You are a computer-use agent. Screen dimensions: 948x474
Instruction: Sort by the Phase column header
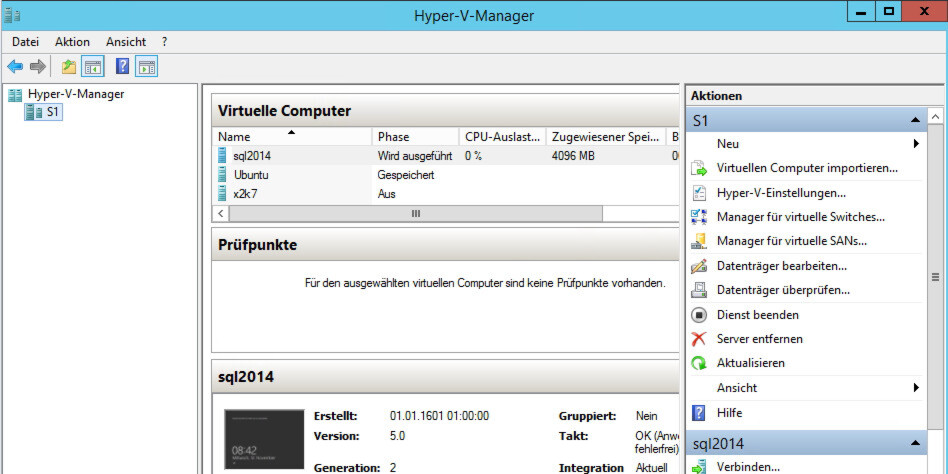point(415,137)
